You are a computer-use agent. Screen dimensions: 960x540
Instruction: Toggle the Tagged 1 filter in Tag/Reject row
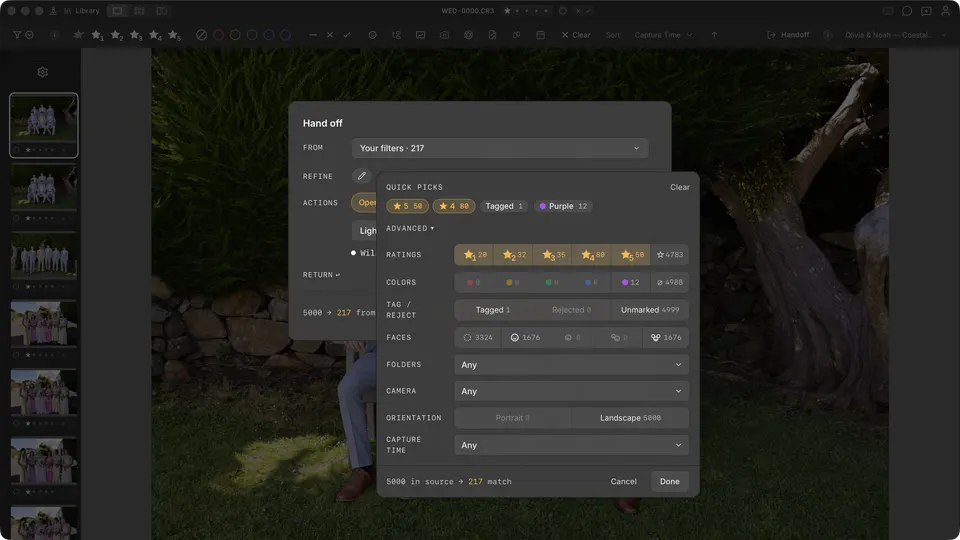[493, 310]
